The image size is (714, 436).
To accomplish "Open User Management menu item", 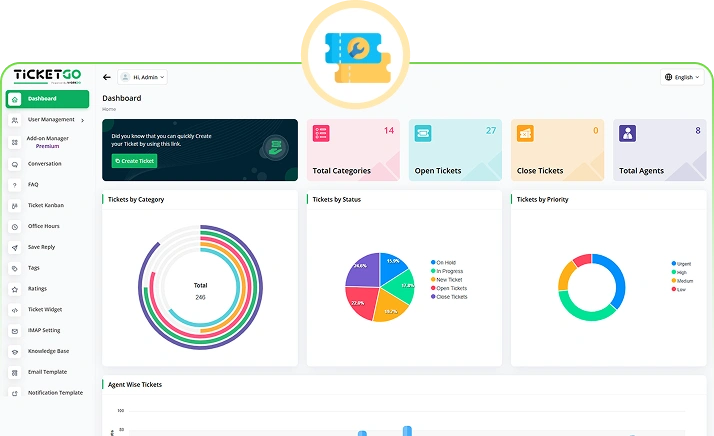I will [47, 120].
